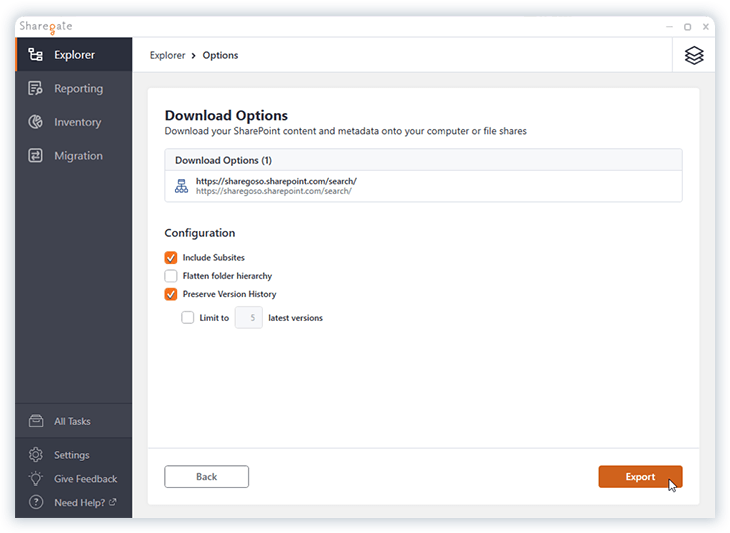This screenshot has width=730, height=533.
Task: Switch to Migration in the sidebar
Action: click(x=74, y=155)
